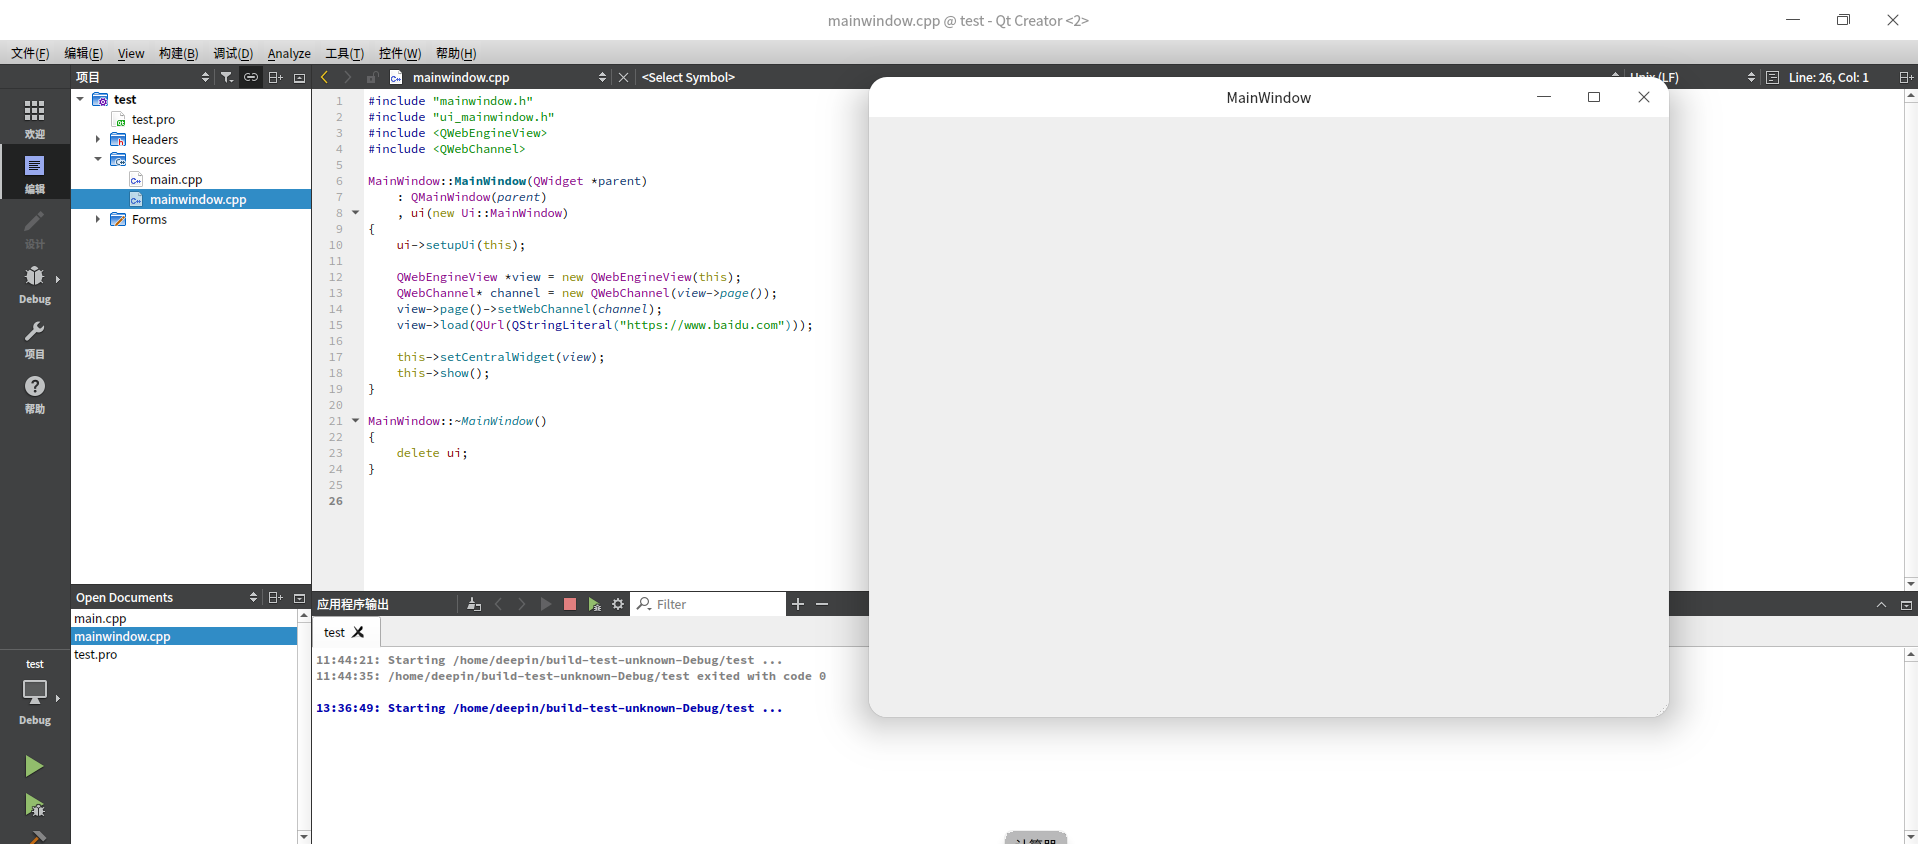The width and height of the screenshot is (1918, 844).
Task: Open main.cpp from Open Documents list
Action: tap(100, 618)
